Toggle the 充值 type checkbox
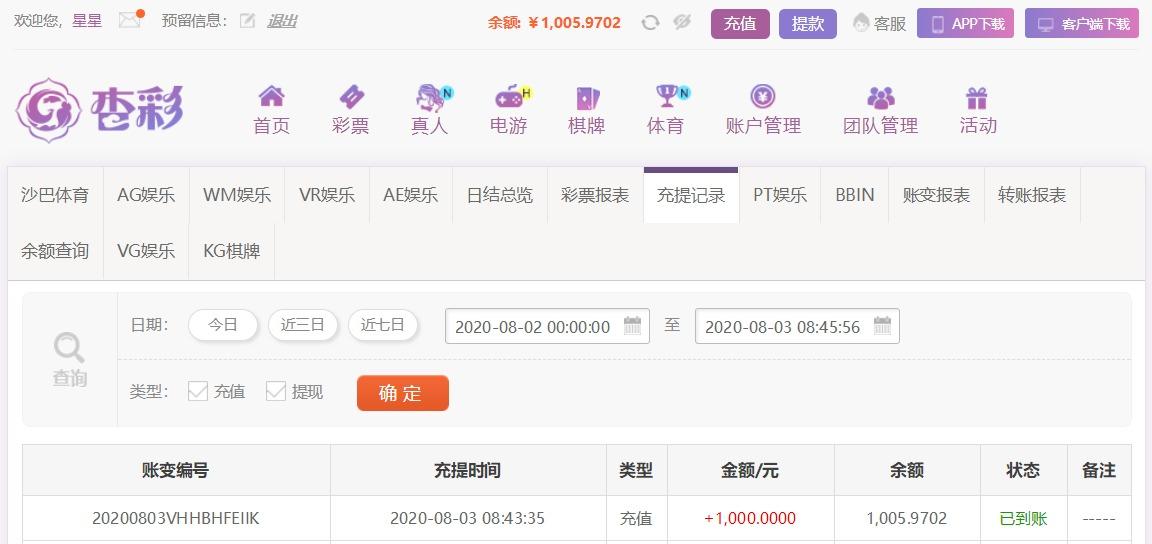The height and width of the screenshot is (544, 1152). [198, 391]
